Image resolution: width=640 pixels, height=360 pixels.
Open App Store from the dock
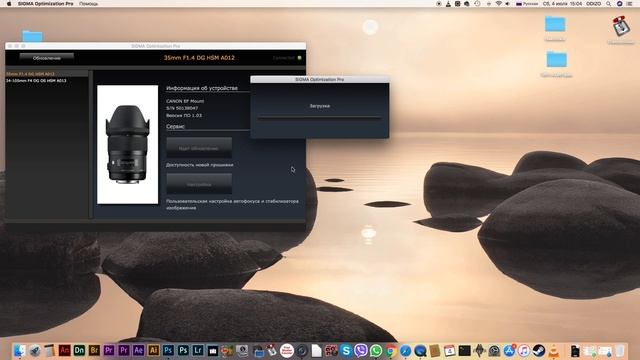tap(509, 350)
